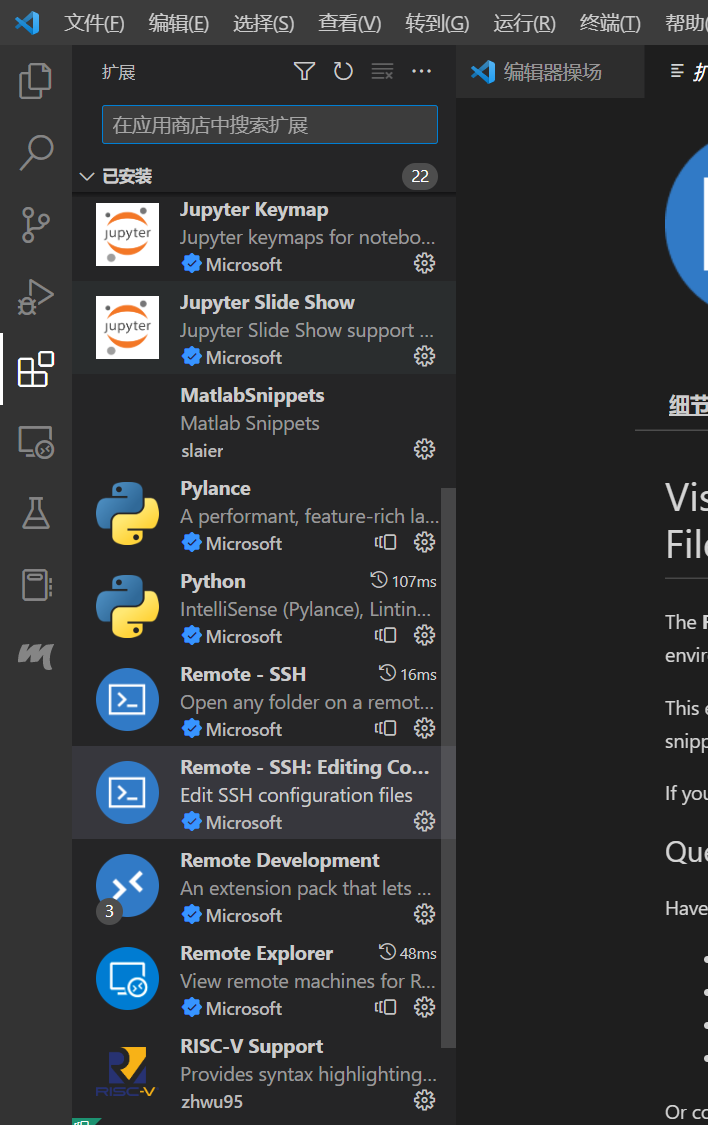Viewport: 708px width, 1125px height.
Task: Switch to 编辑器操场 editor tab
Action: pyautogui.click(x=549, y=72)
